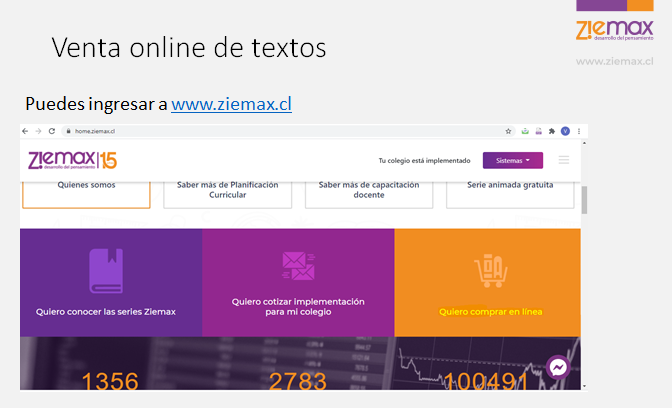Click the Ziemax 15 logo in site header
Viewport: 672px width, 408px height.
point(72,160)
